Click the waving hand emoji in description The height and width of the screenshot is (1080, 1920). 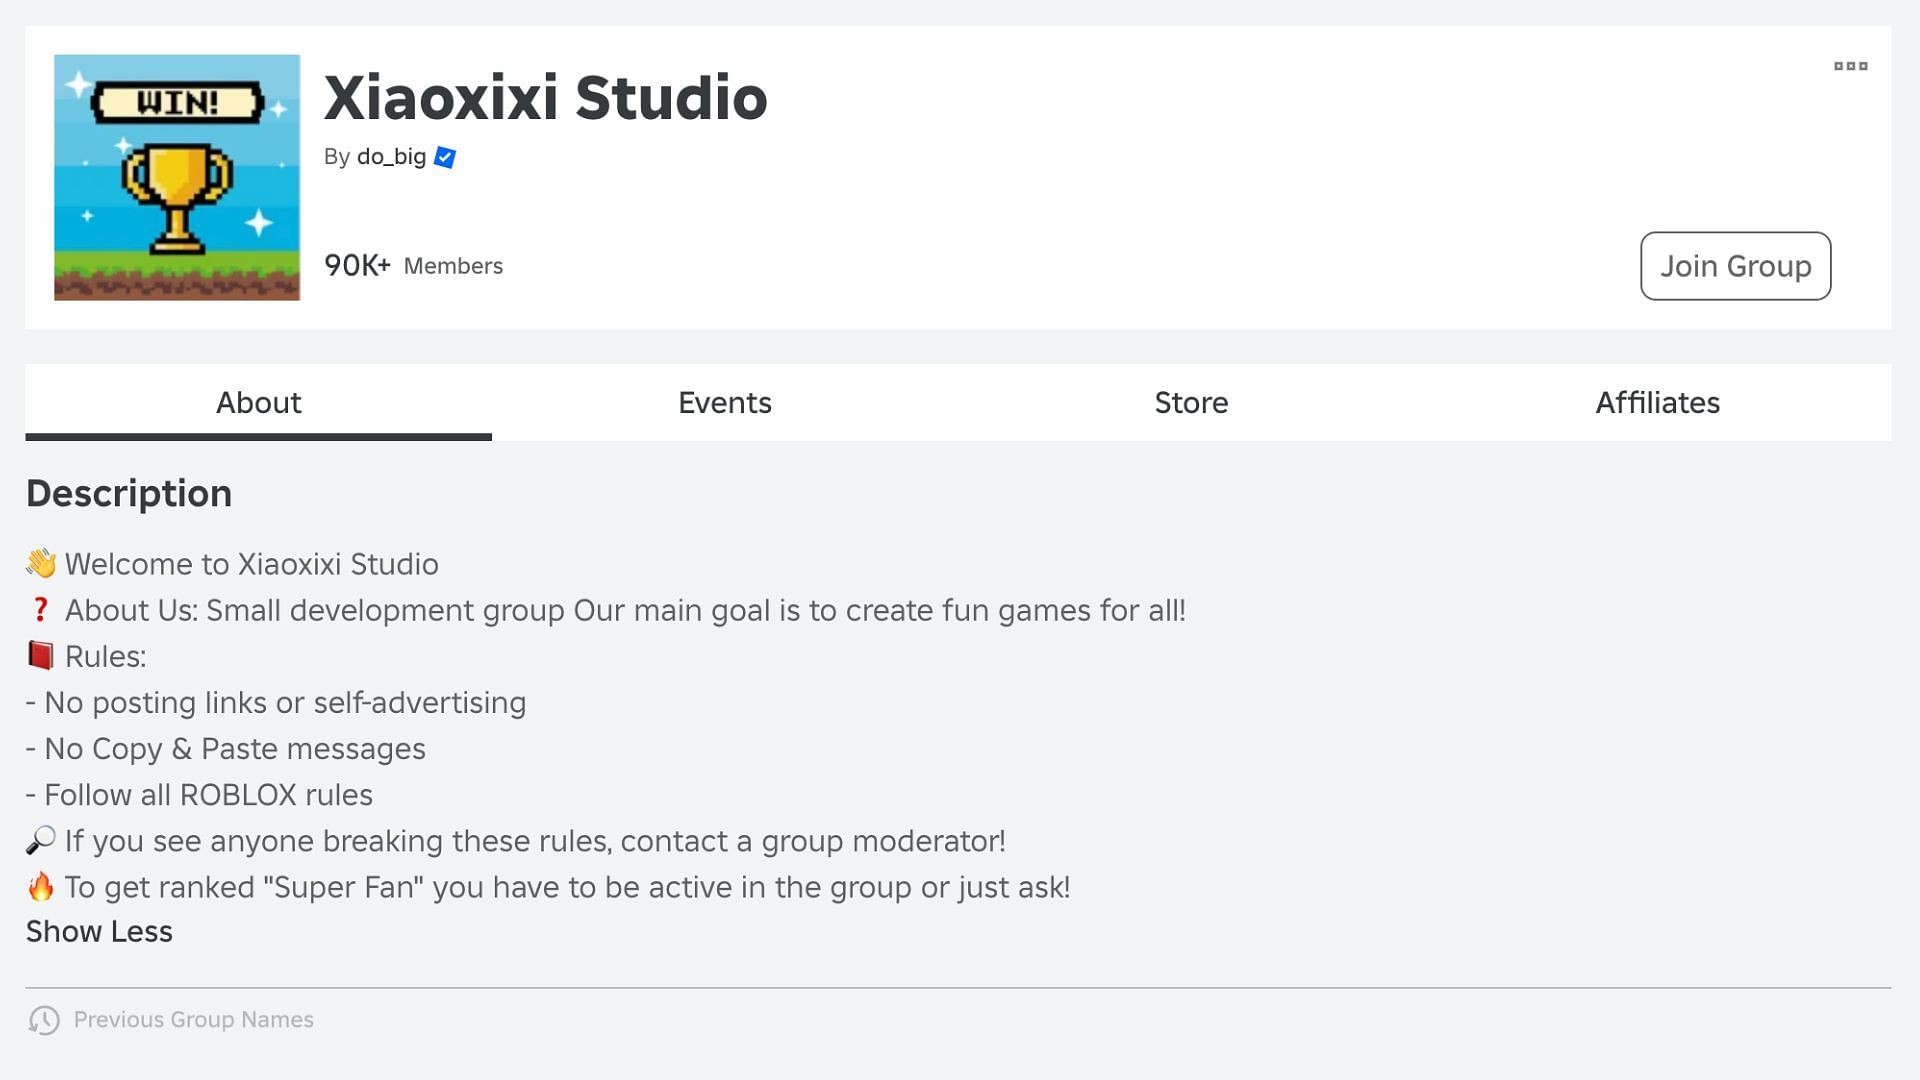[x=41, y=564]
